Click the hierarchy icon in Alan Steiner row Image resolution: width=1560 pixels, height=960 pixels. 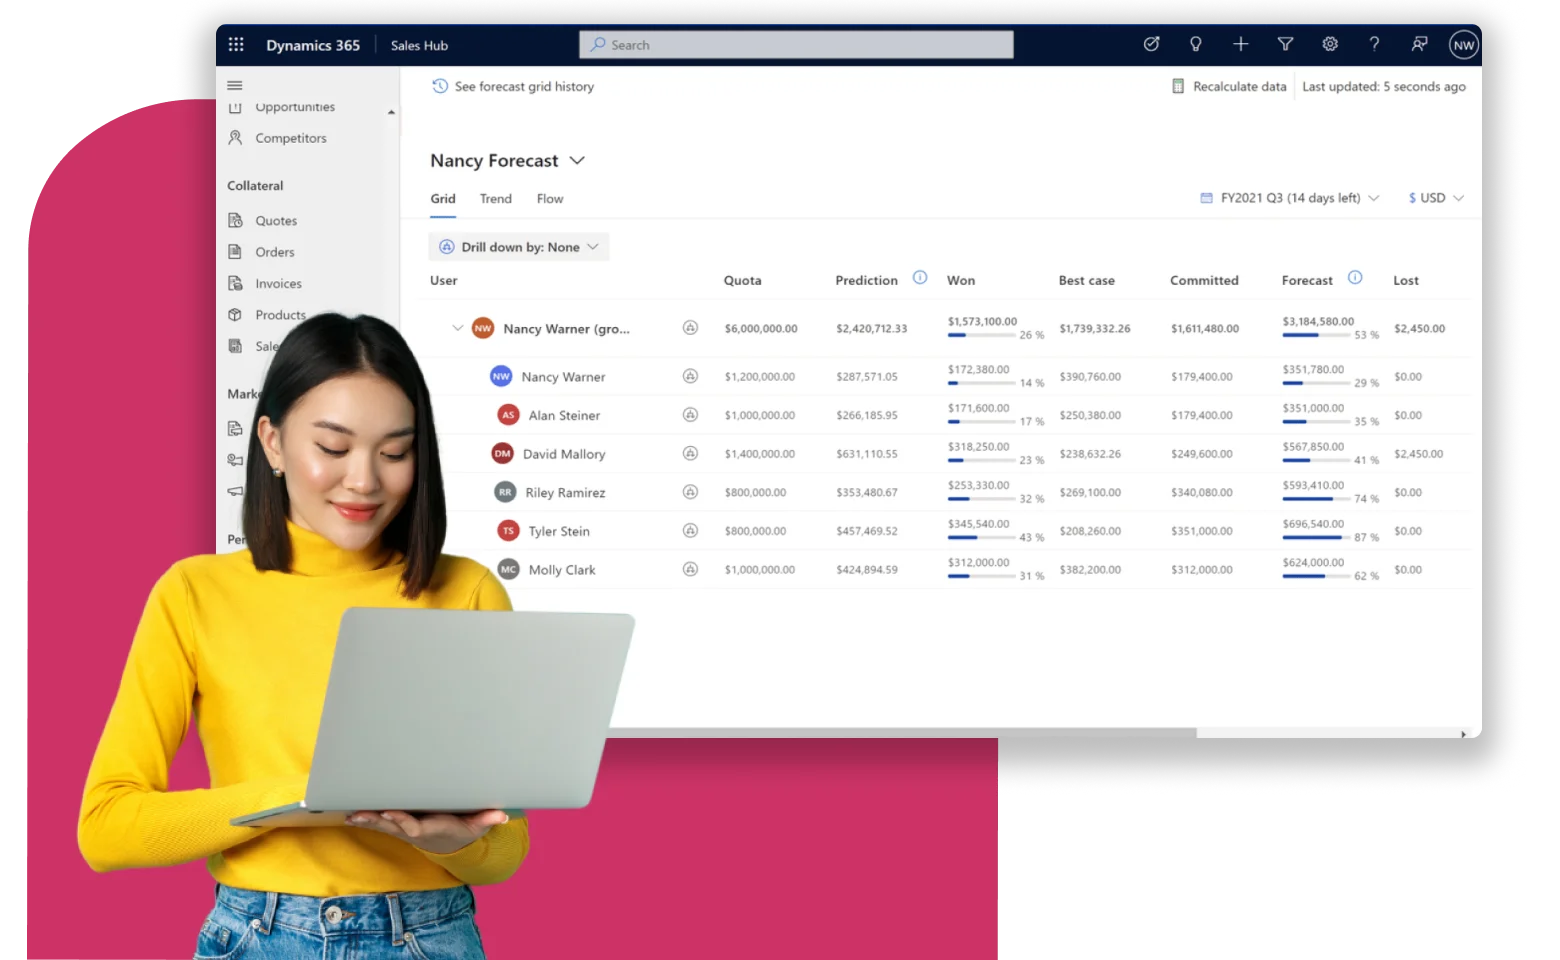690,414
